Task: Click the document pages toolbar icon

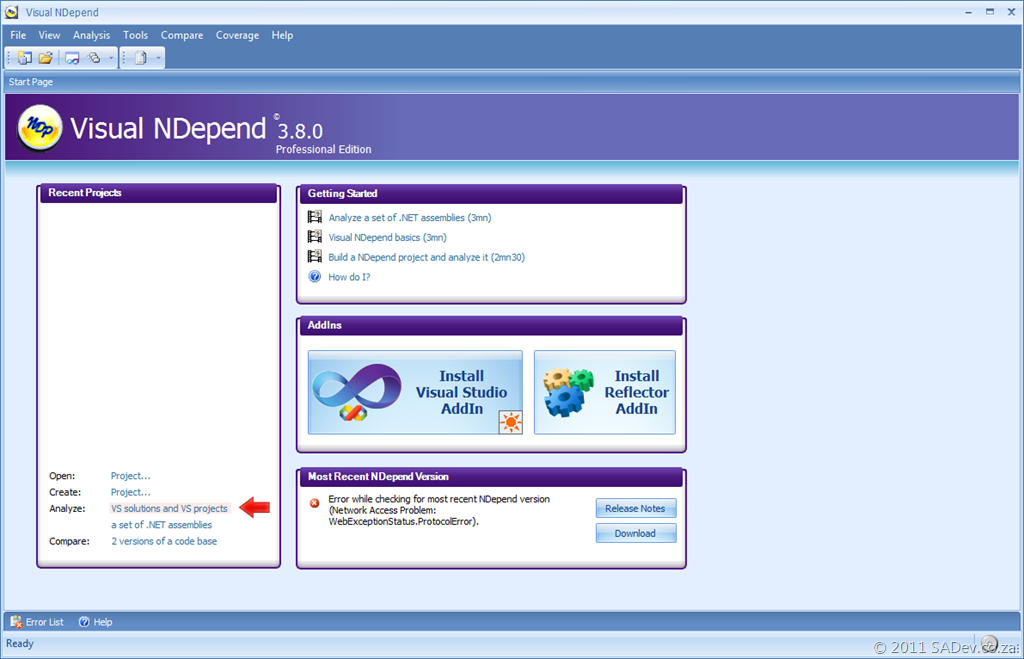Action: point(140,58)
